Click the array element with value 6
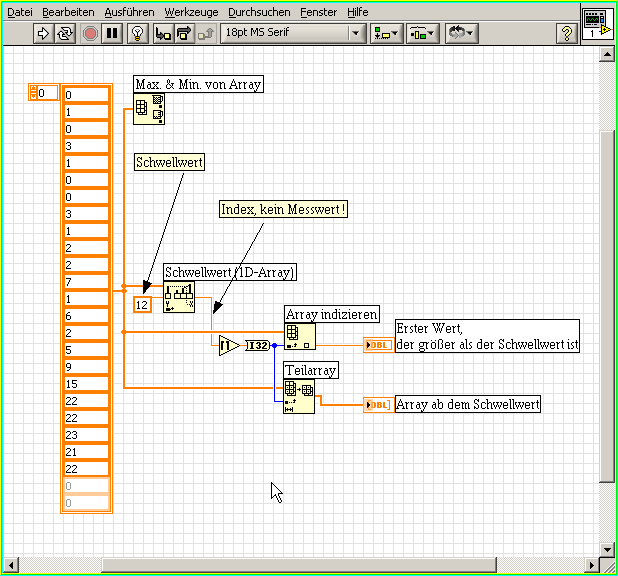Viewport: 618px width, 576px height. [x=86, y=316]
